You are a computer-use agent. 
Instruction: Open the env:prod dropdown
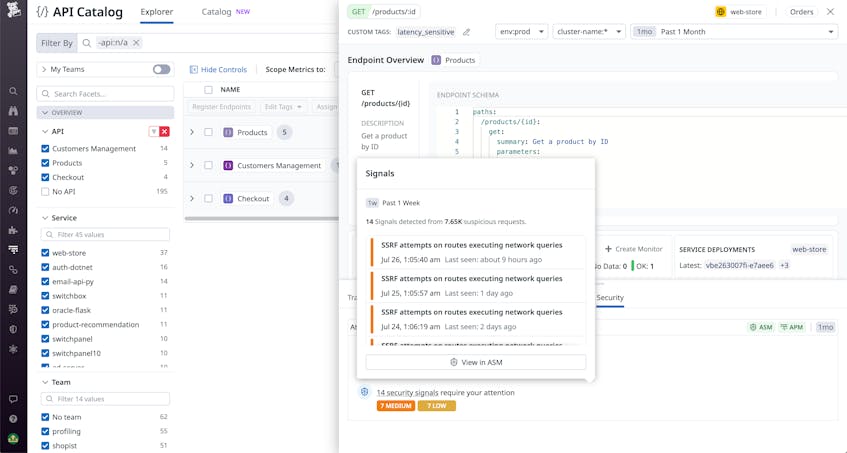[521, 32]
